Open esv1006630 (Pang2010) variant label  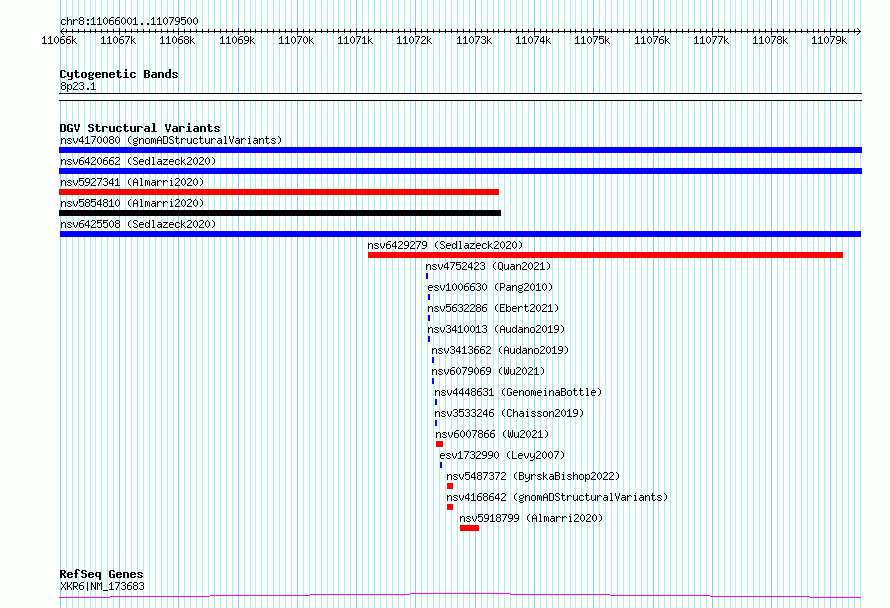(490, 287)
